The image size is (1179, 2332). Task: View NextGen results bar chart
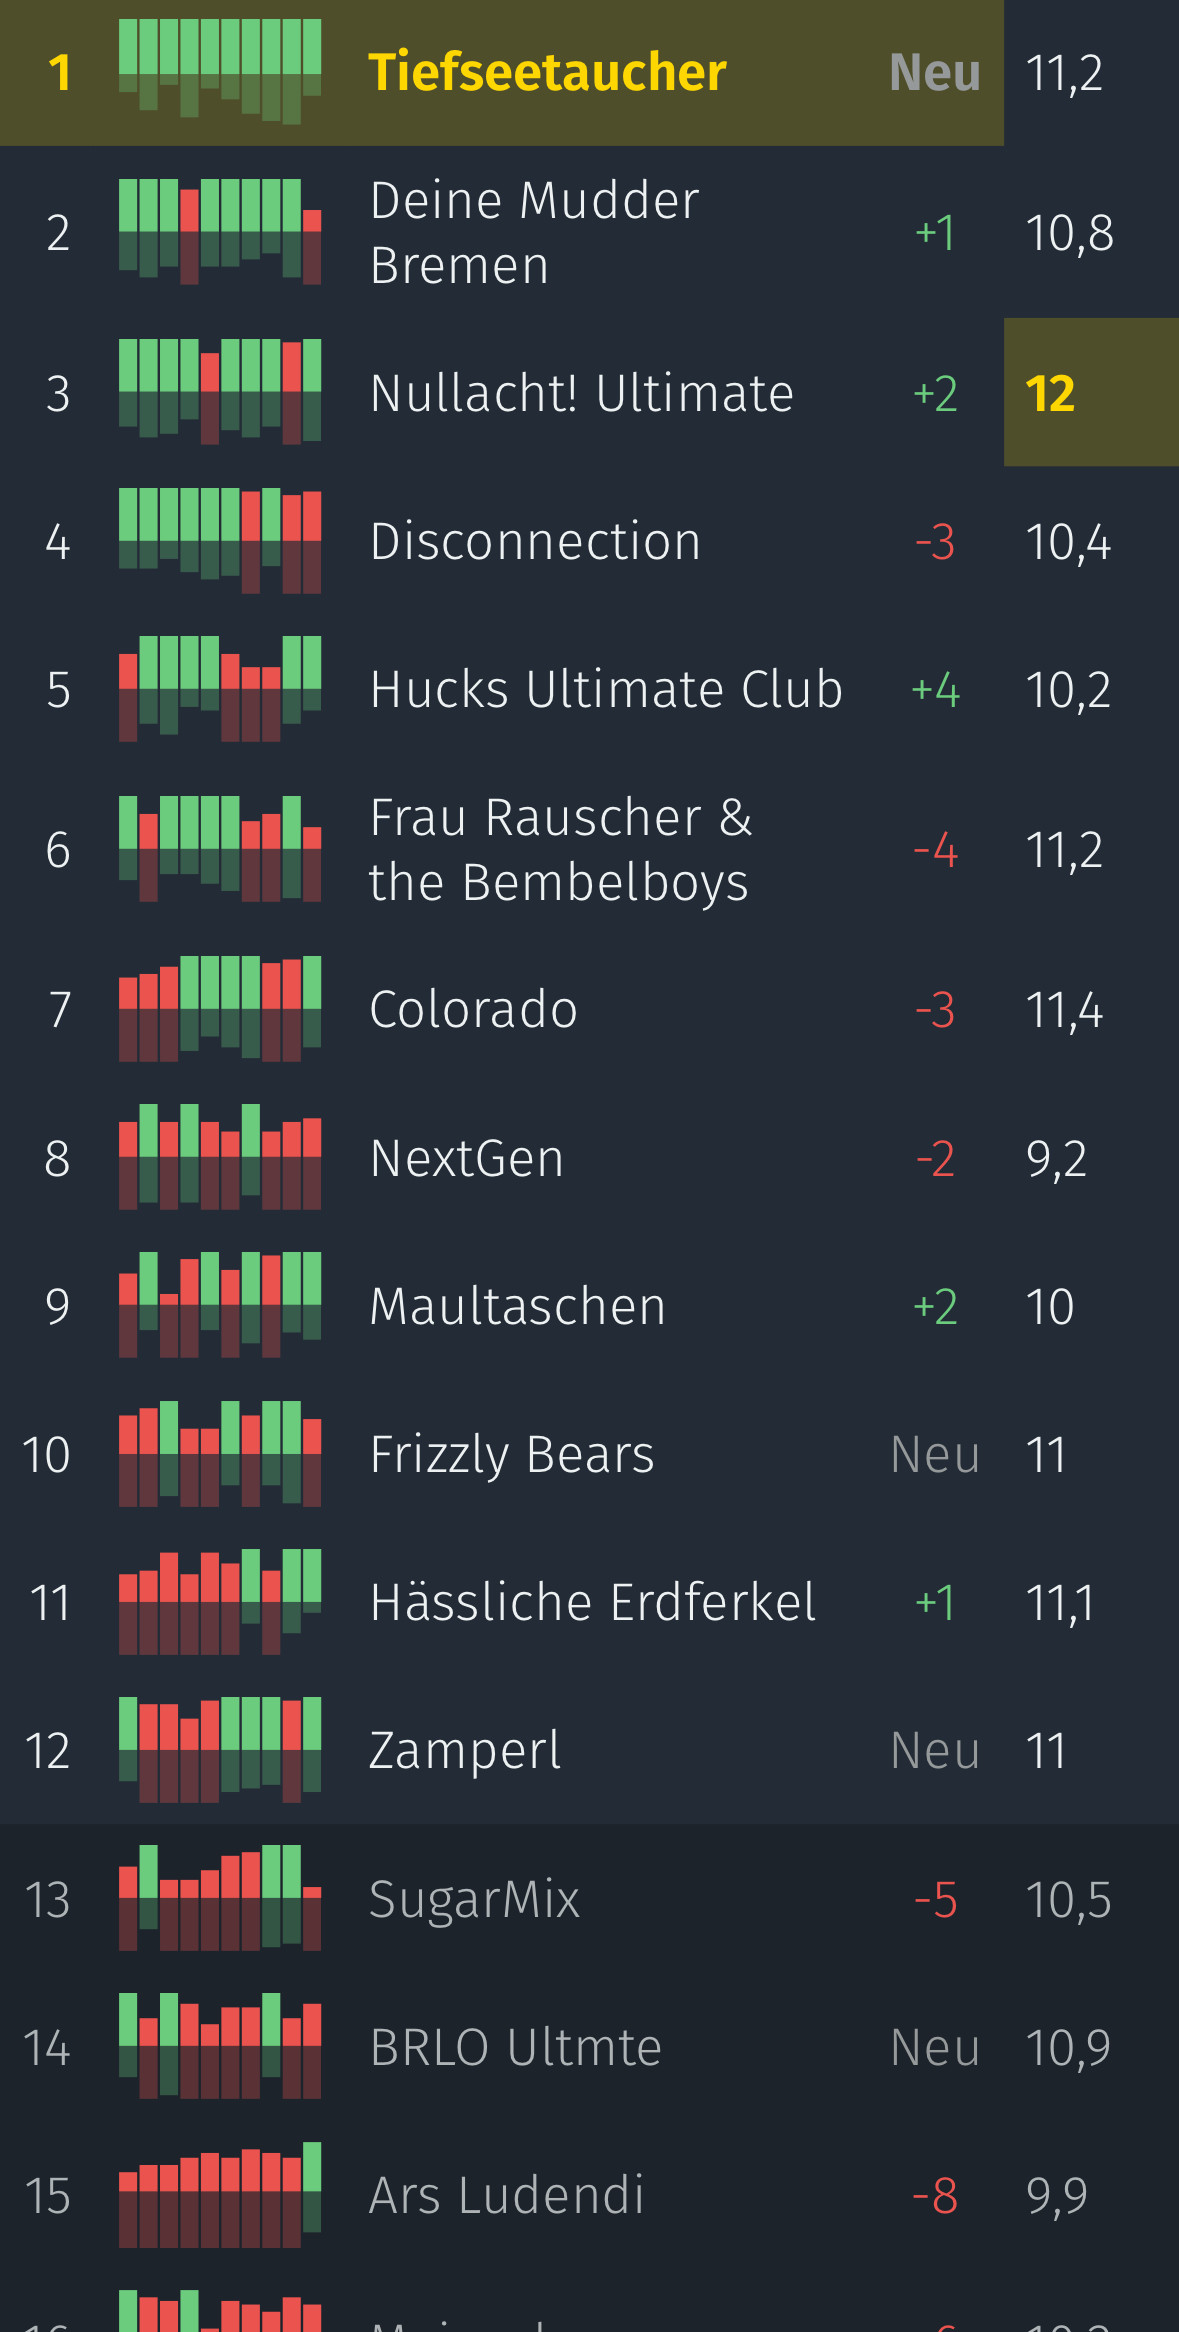click(x=220, y=1157)
